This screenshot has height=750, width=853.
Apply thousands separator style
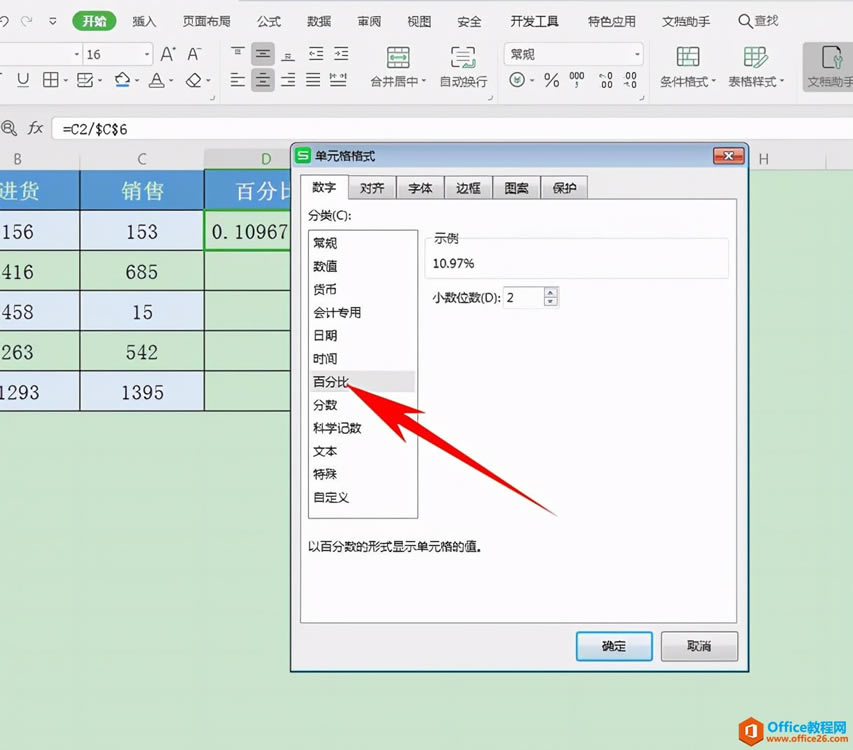click(577, 79)
